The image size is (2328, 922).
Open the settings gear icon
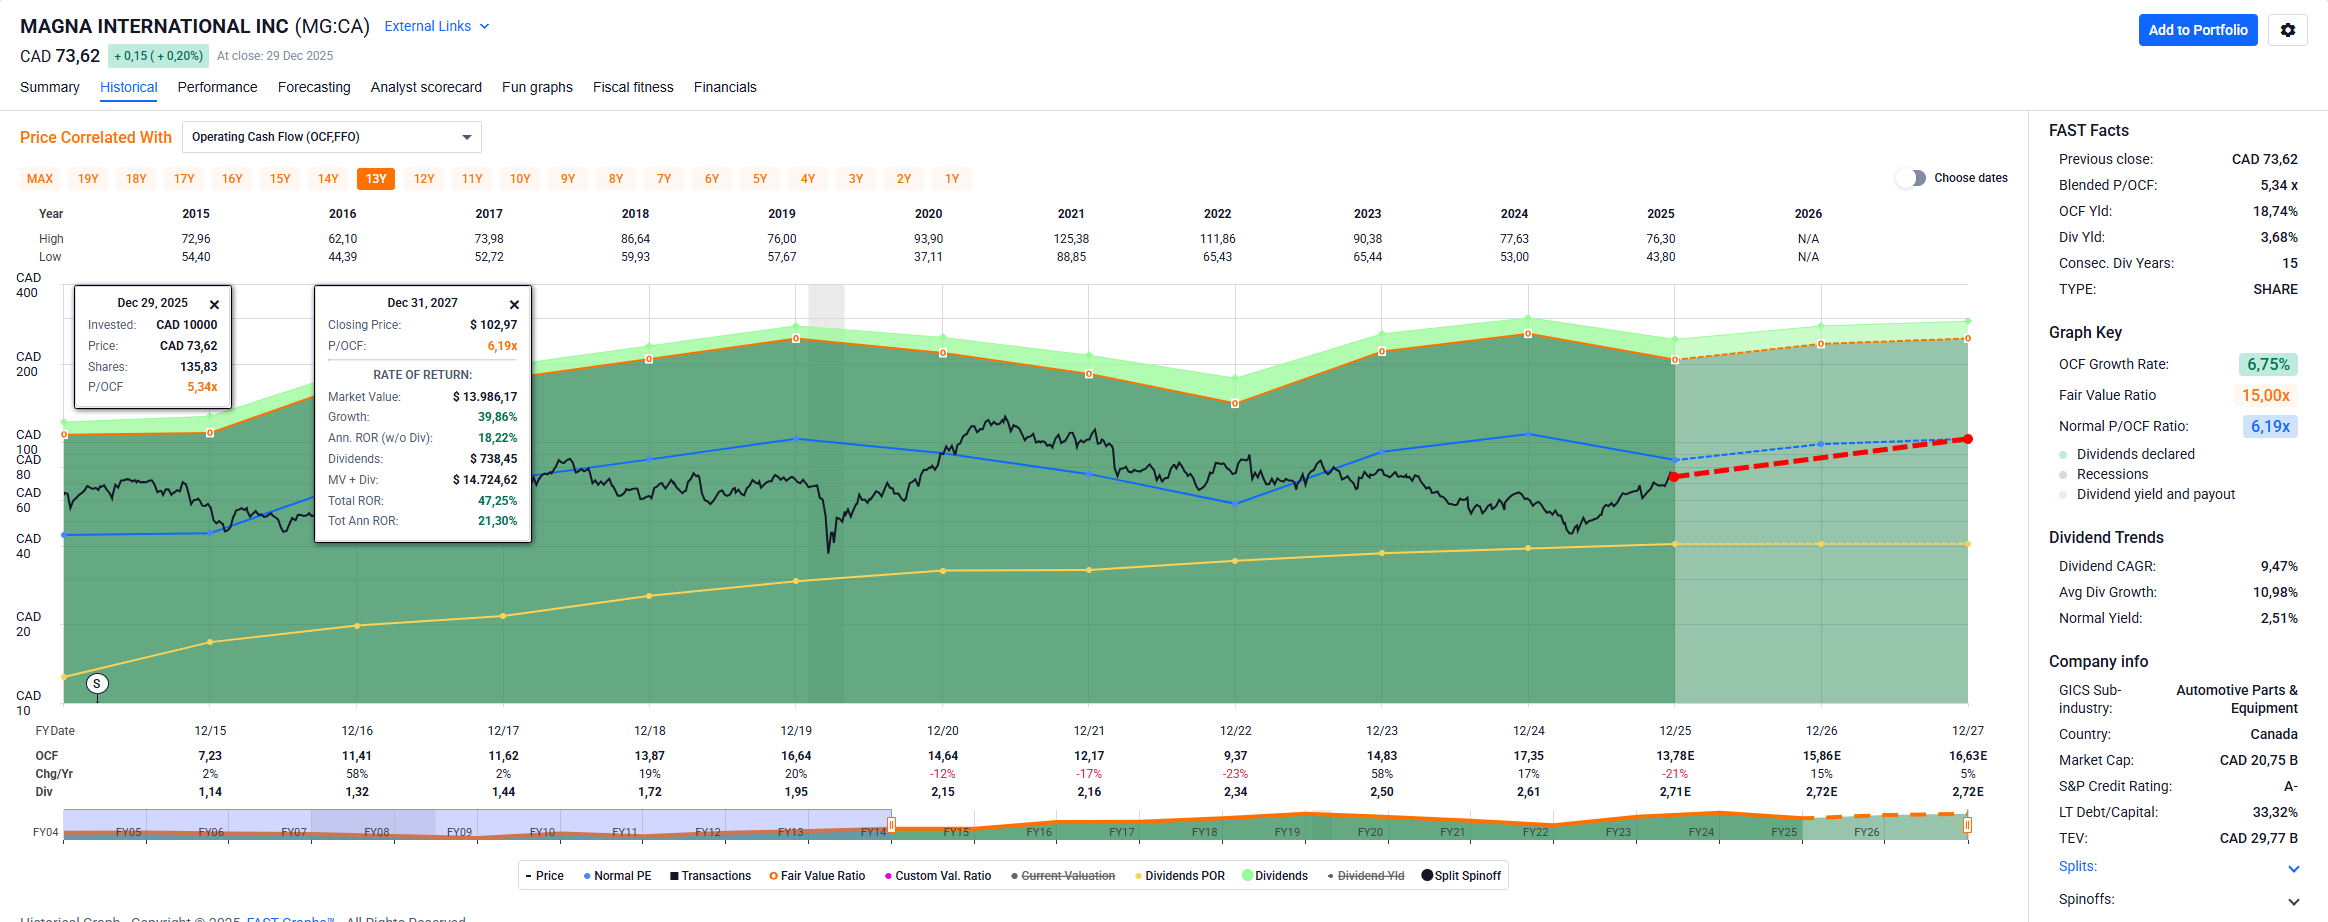click(x=2287, y=30)
